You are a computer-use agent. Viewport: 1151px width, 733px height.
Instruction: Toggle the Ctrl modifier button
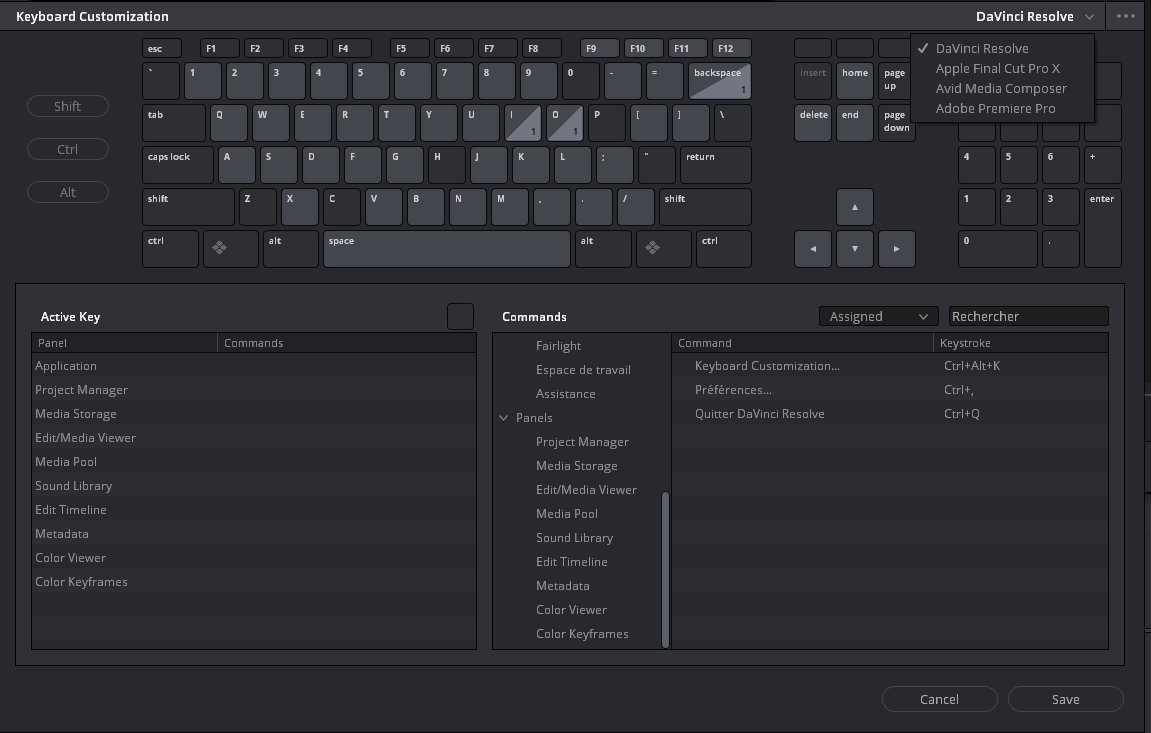click(x=68, y=149)
